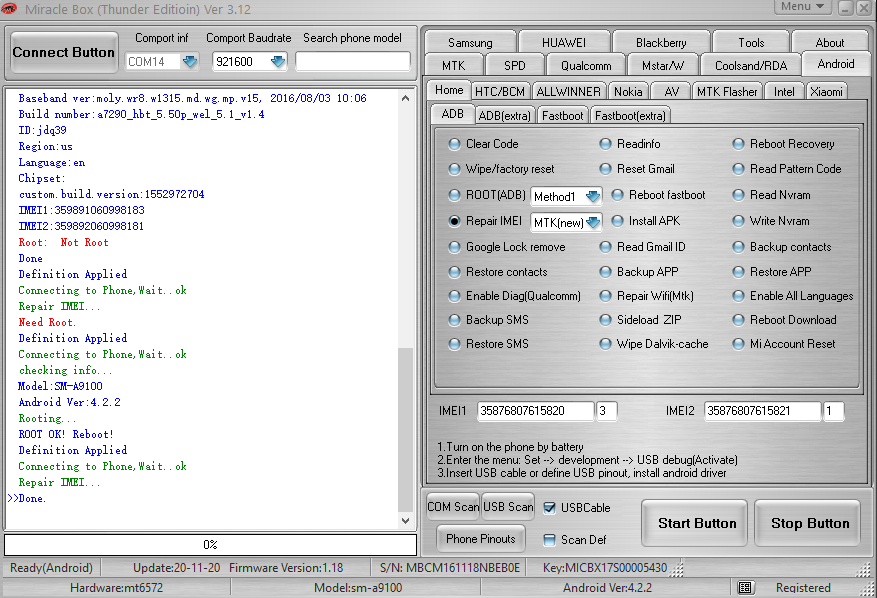The height and width of the screenshot is (598, 877).
Task: Click the 'Hardware:mt6572' status entry
Action: point(116,587)
